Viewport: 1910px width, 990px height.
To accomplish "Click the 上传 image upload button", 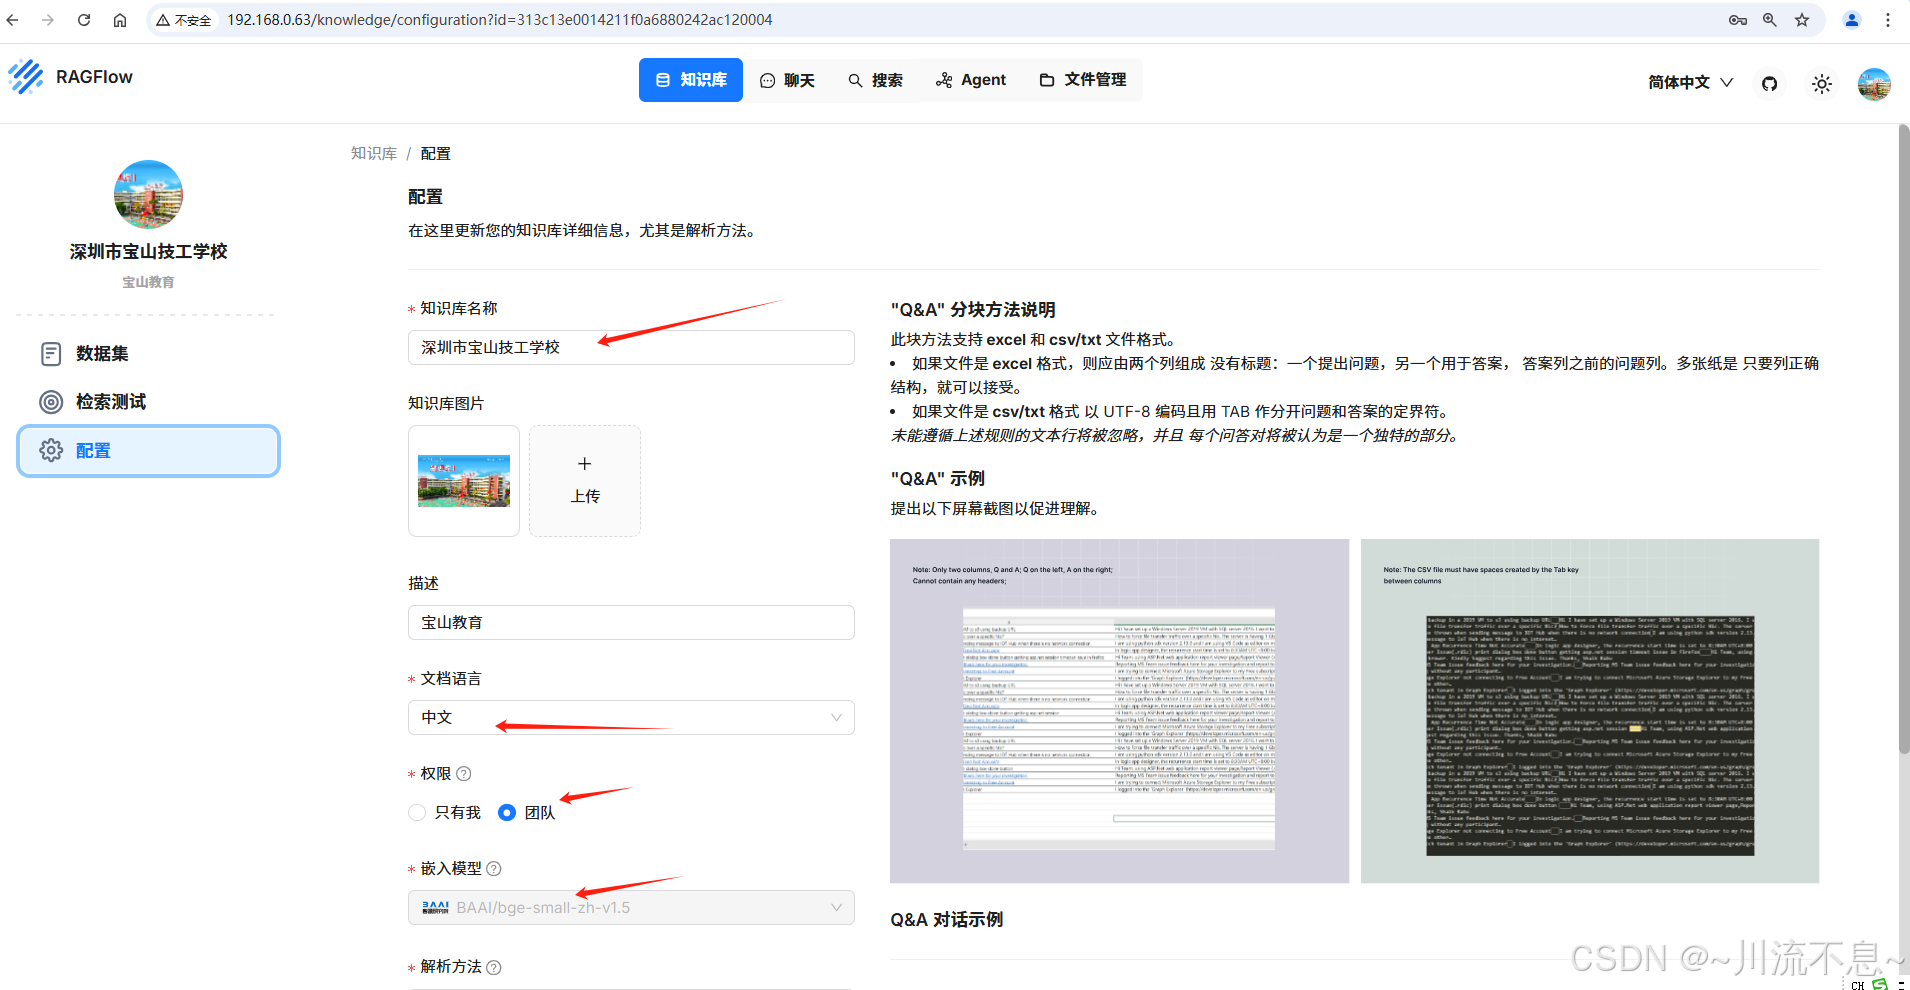I will [x=585, y=481].
